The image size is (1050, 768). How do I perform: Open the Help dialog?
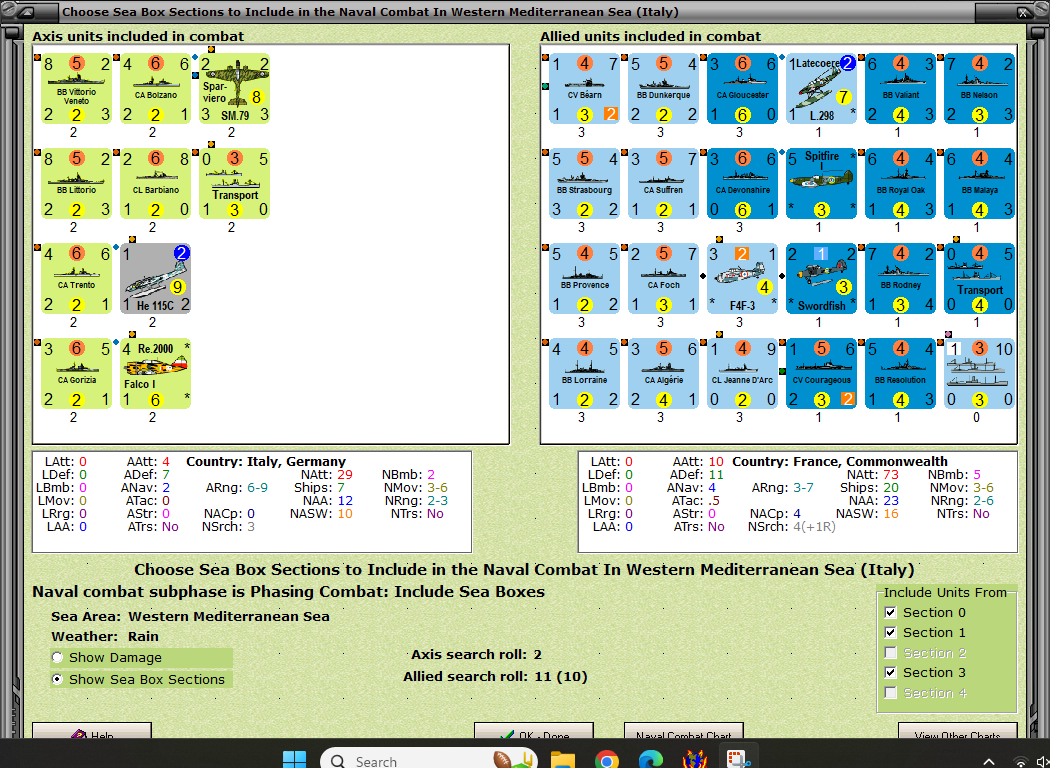[94, 733]
